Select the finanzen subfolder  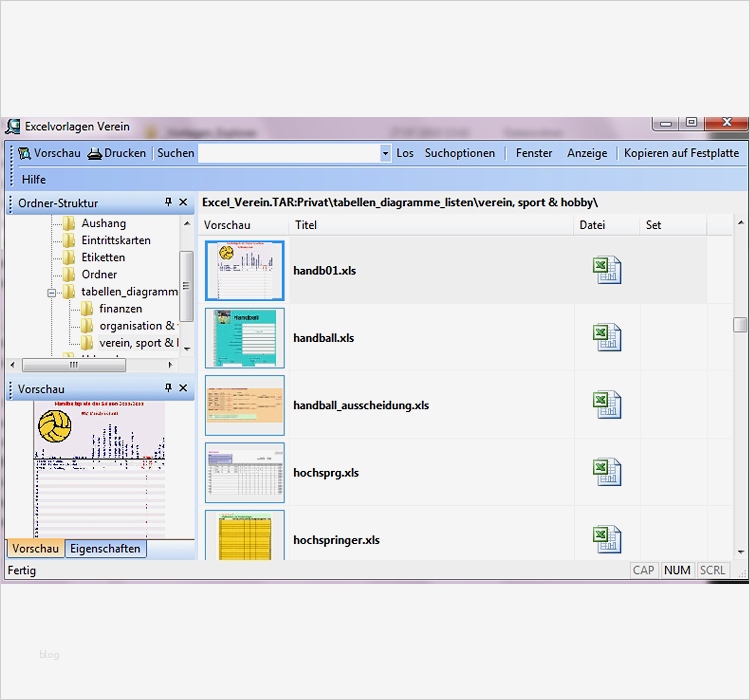point(121,309)
